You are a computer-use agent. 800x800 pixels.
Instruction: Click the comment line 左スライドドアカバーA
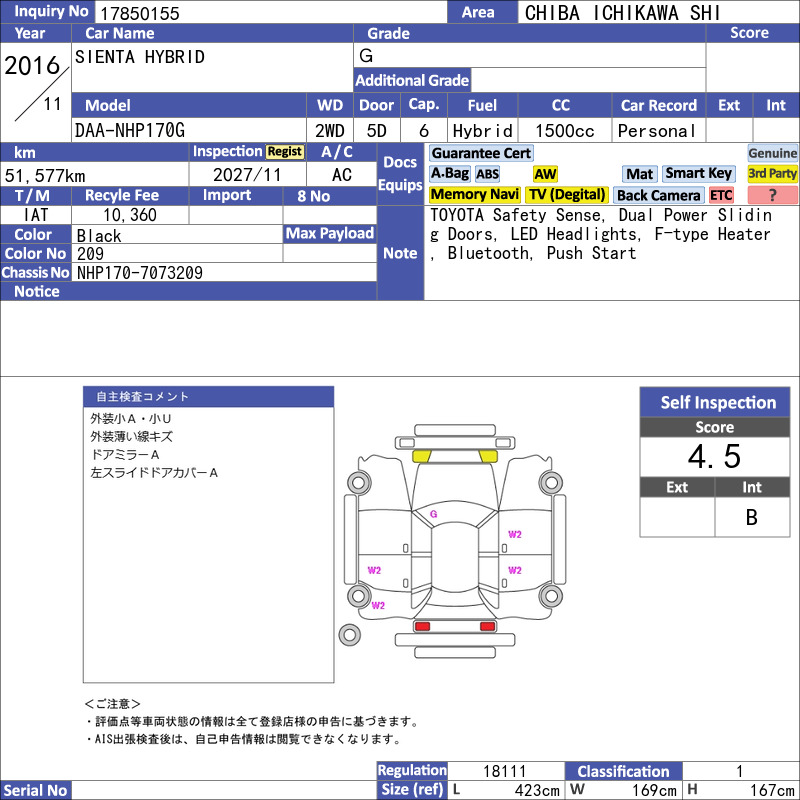coord(154,472)
